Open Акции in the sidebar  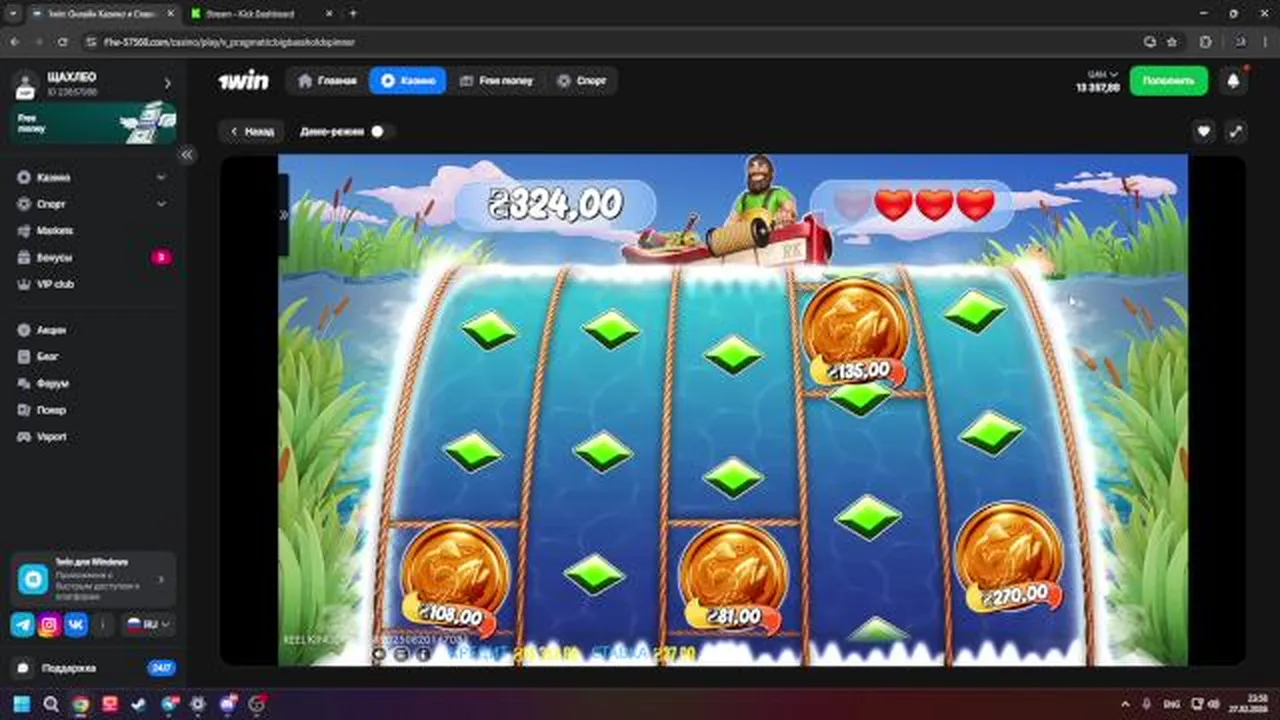(x=43, y=330)
